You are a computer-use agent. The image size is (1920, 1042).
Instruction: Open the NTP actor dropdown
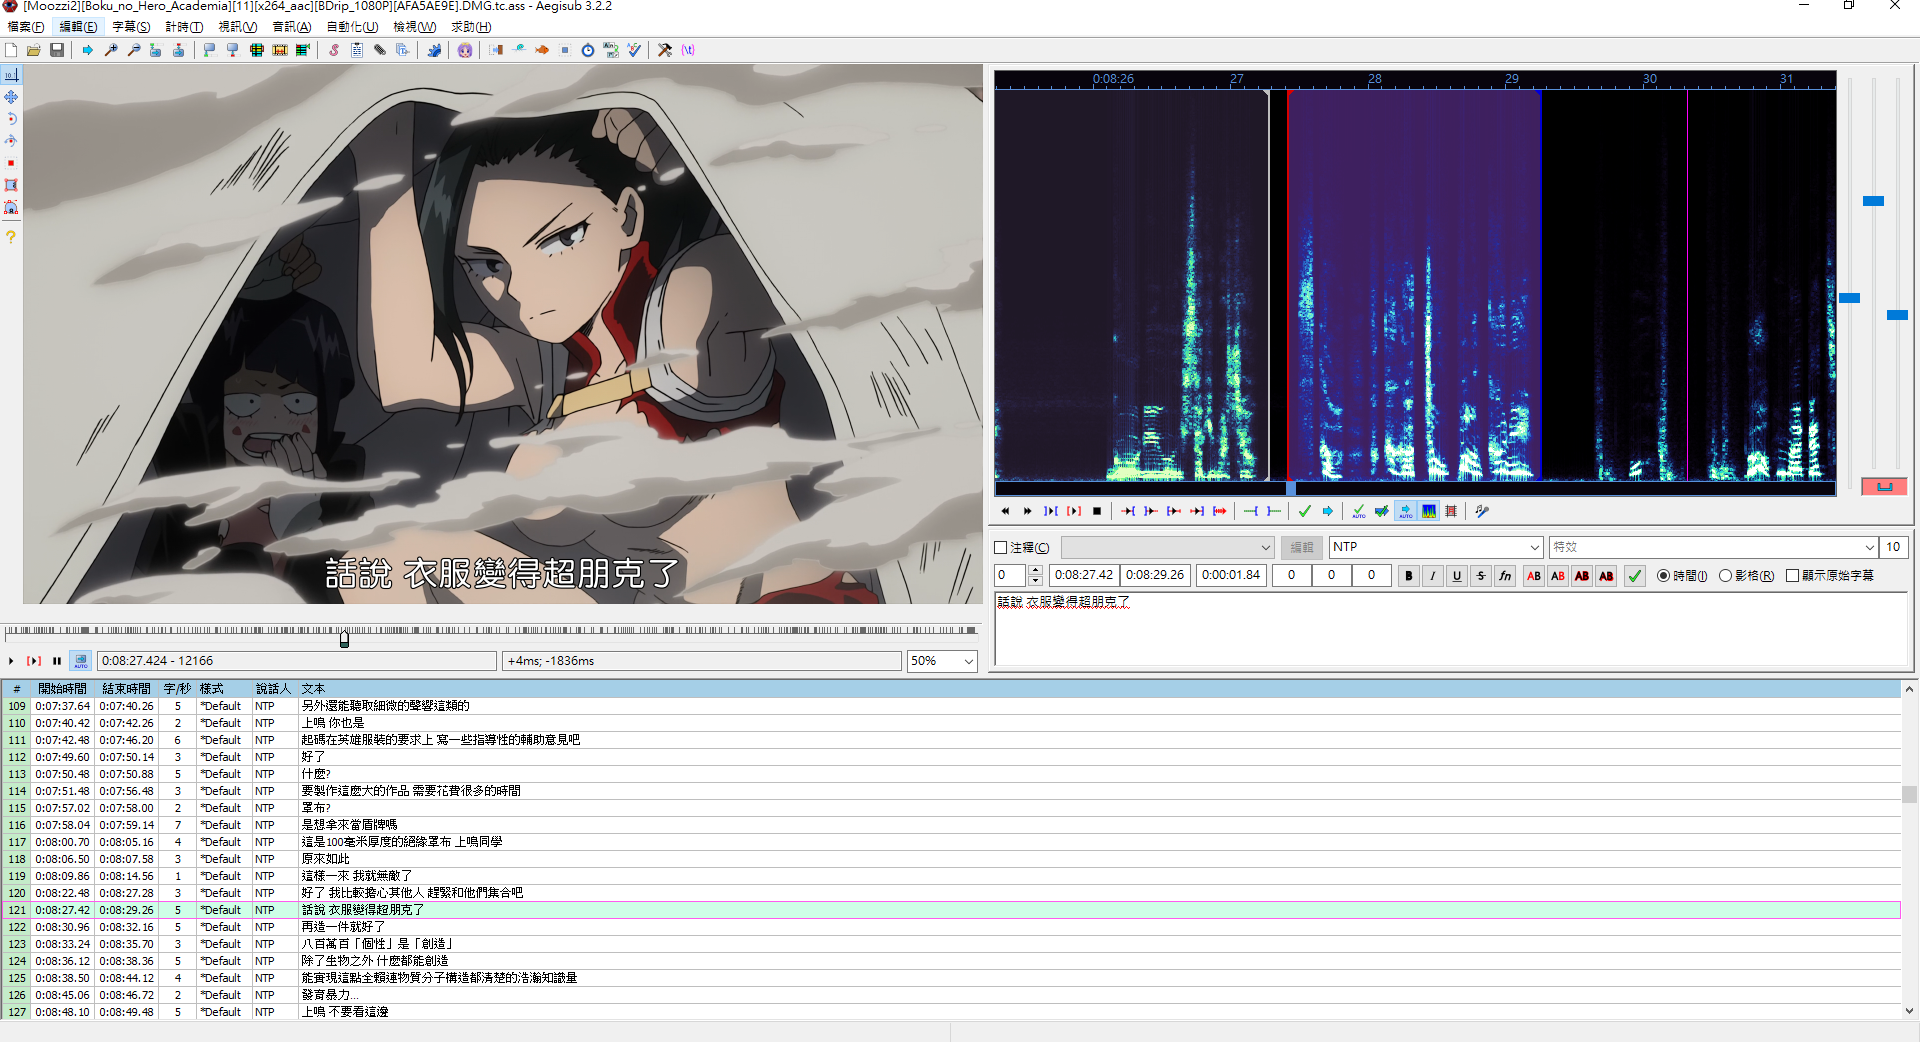1534,547
